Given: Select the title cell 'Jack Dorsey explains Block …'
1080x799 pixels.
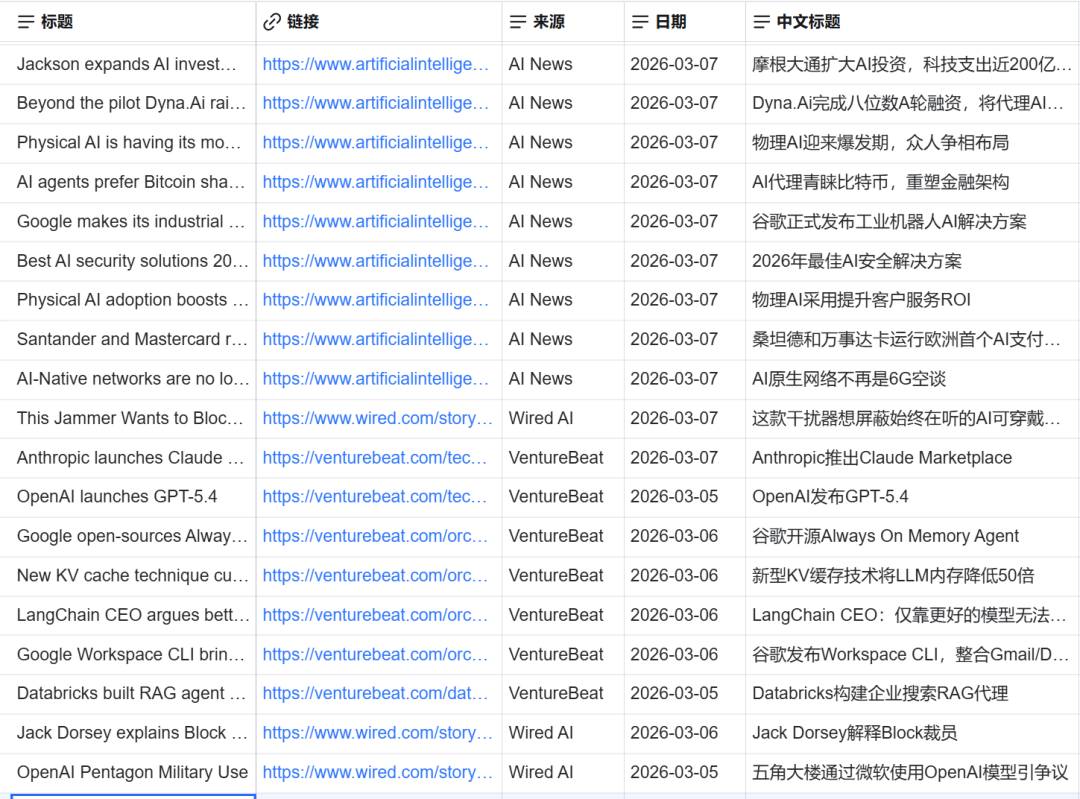Looking at the screenshot, I should coord(128,733).
